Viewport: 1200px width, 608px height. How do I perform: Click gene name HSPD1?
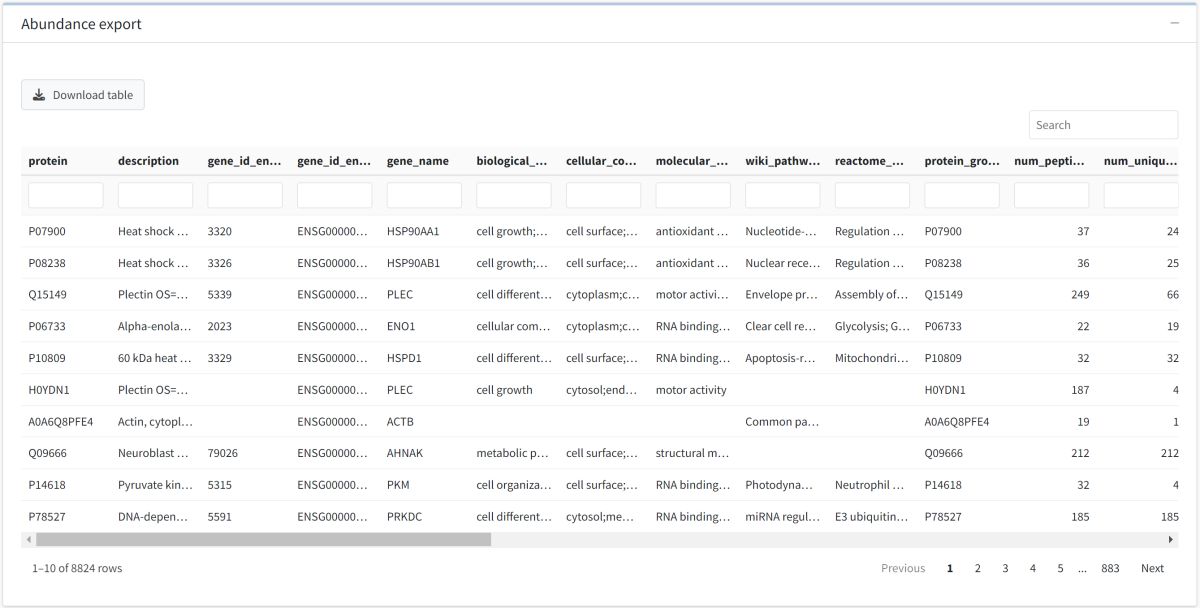pos(404,358)
